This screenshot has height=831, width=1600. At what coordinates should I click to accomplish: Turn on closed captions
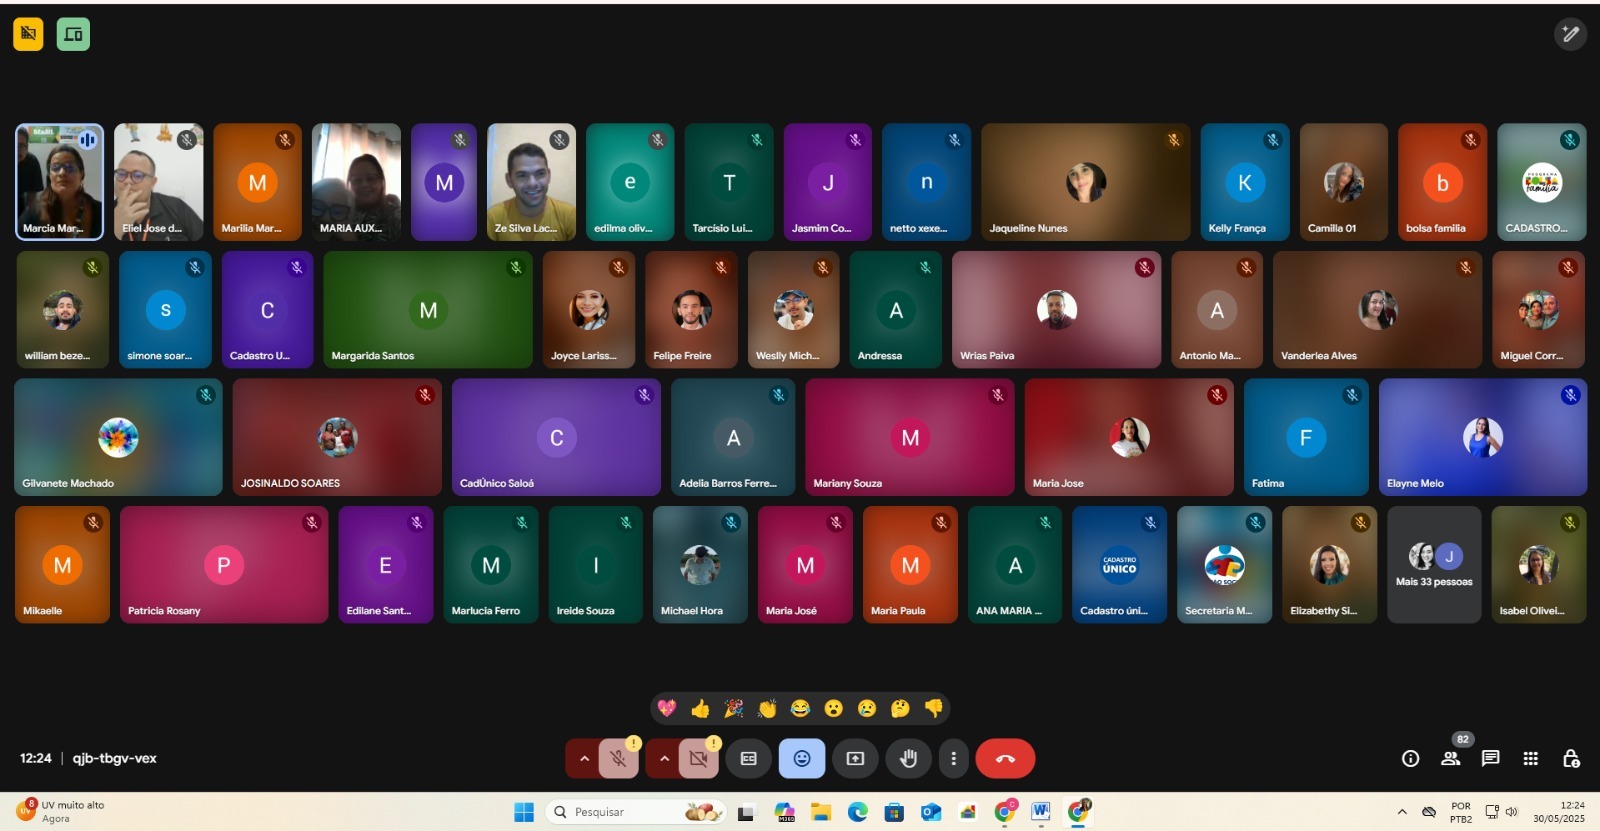(748, 759)
